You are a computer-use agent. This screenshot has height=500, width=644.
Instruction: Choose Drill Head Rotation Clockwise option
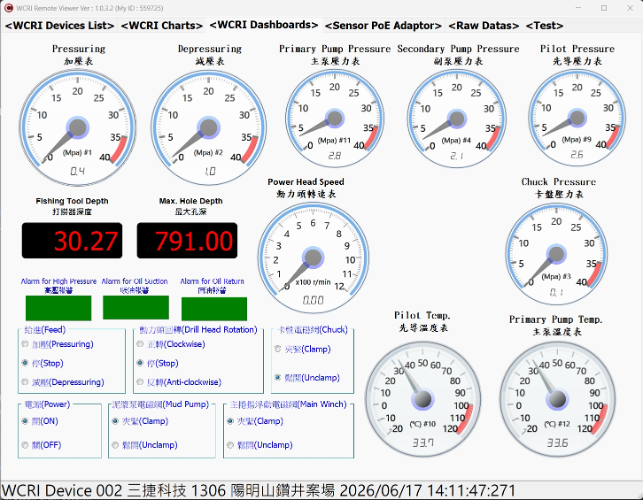[140, 344]
